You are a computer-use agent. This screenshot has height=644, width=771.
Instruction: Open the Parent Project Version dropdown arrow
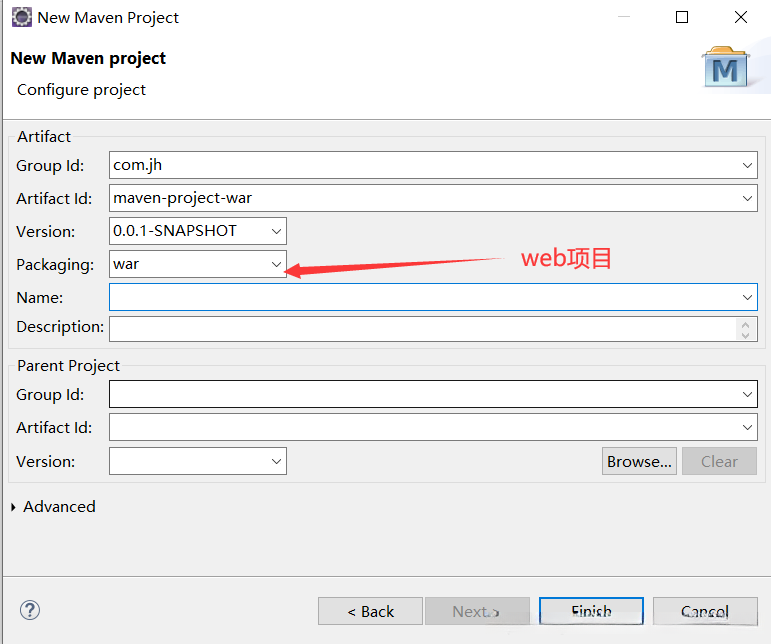click(x=276, y=461)
